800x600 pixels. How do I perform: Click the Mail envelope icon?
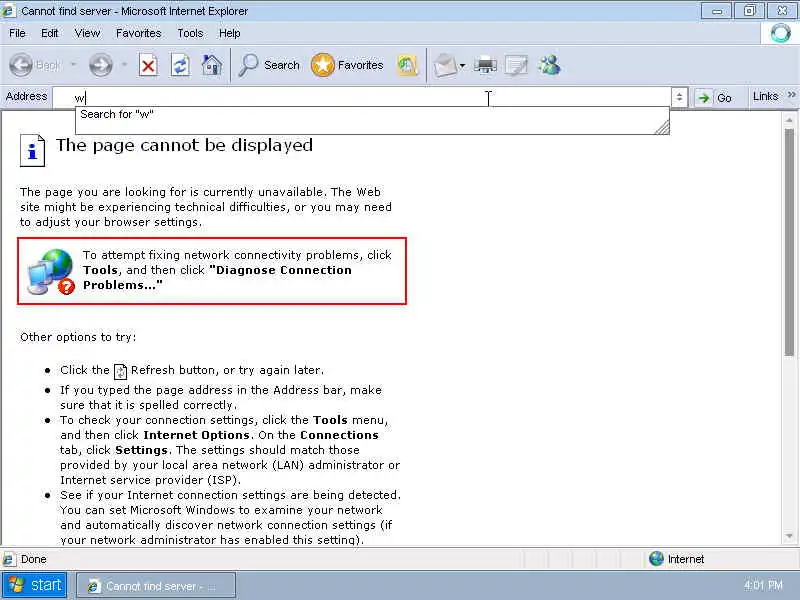click(x=445, y=65)
